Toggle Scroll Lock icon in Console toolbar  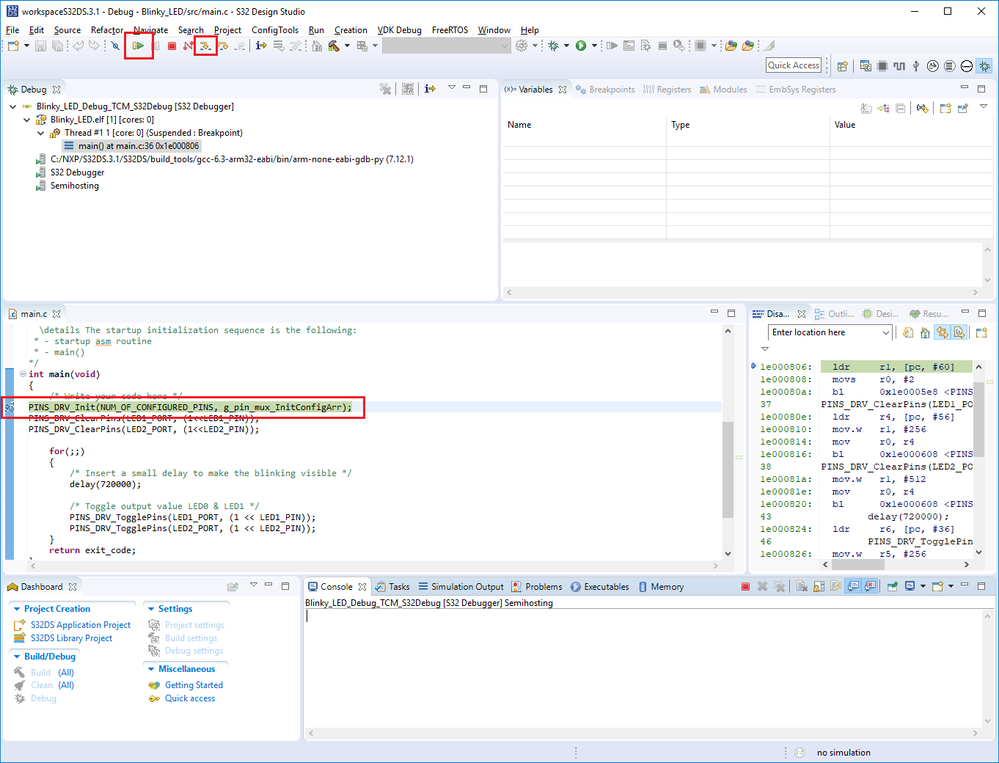pos(819,587)
